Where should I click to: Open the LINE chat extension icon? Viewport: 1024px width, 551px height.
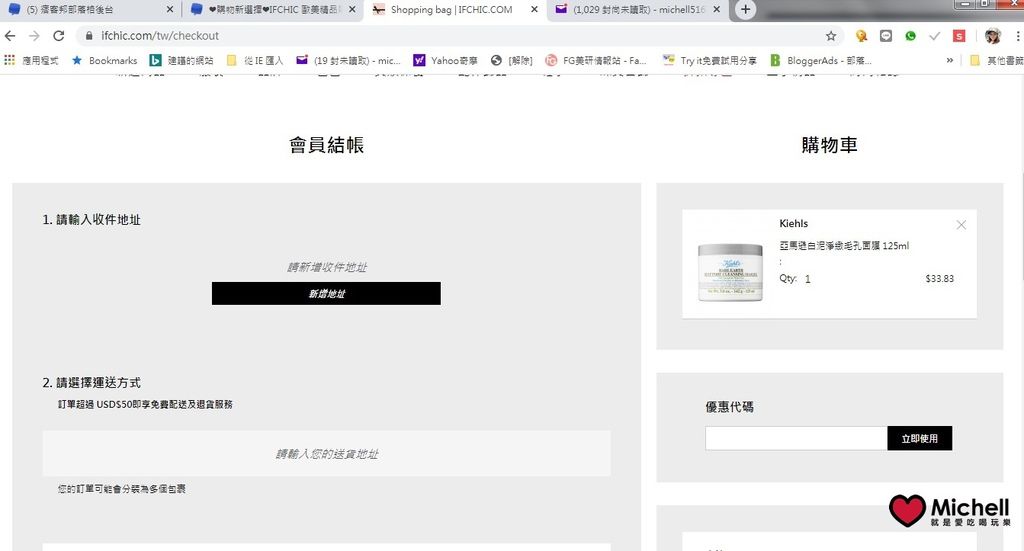(886, 36)
